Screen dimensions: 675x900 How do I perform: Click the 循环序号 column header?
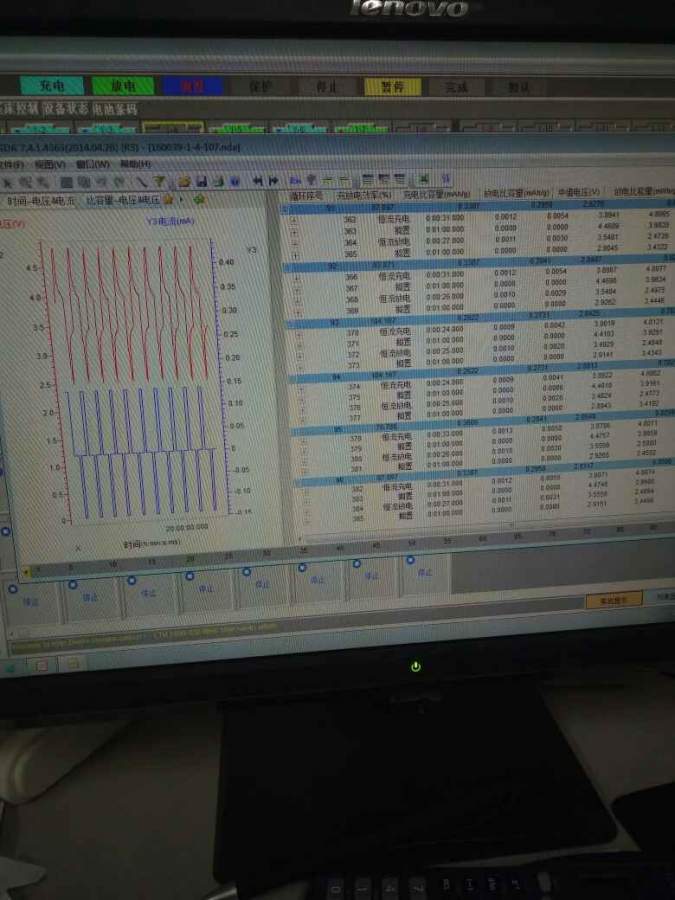pyautogui.click(x=307, y=196)
